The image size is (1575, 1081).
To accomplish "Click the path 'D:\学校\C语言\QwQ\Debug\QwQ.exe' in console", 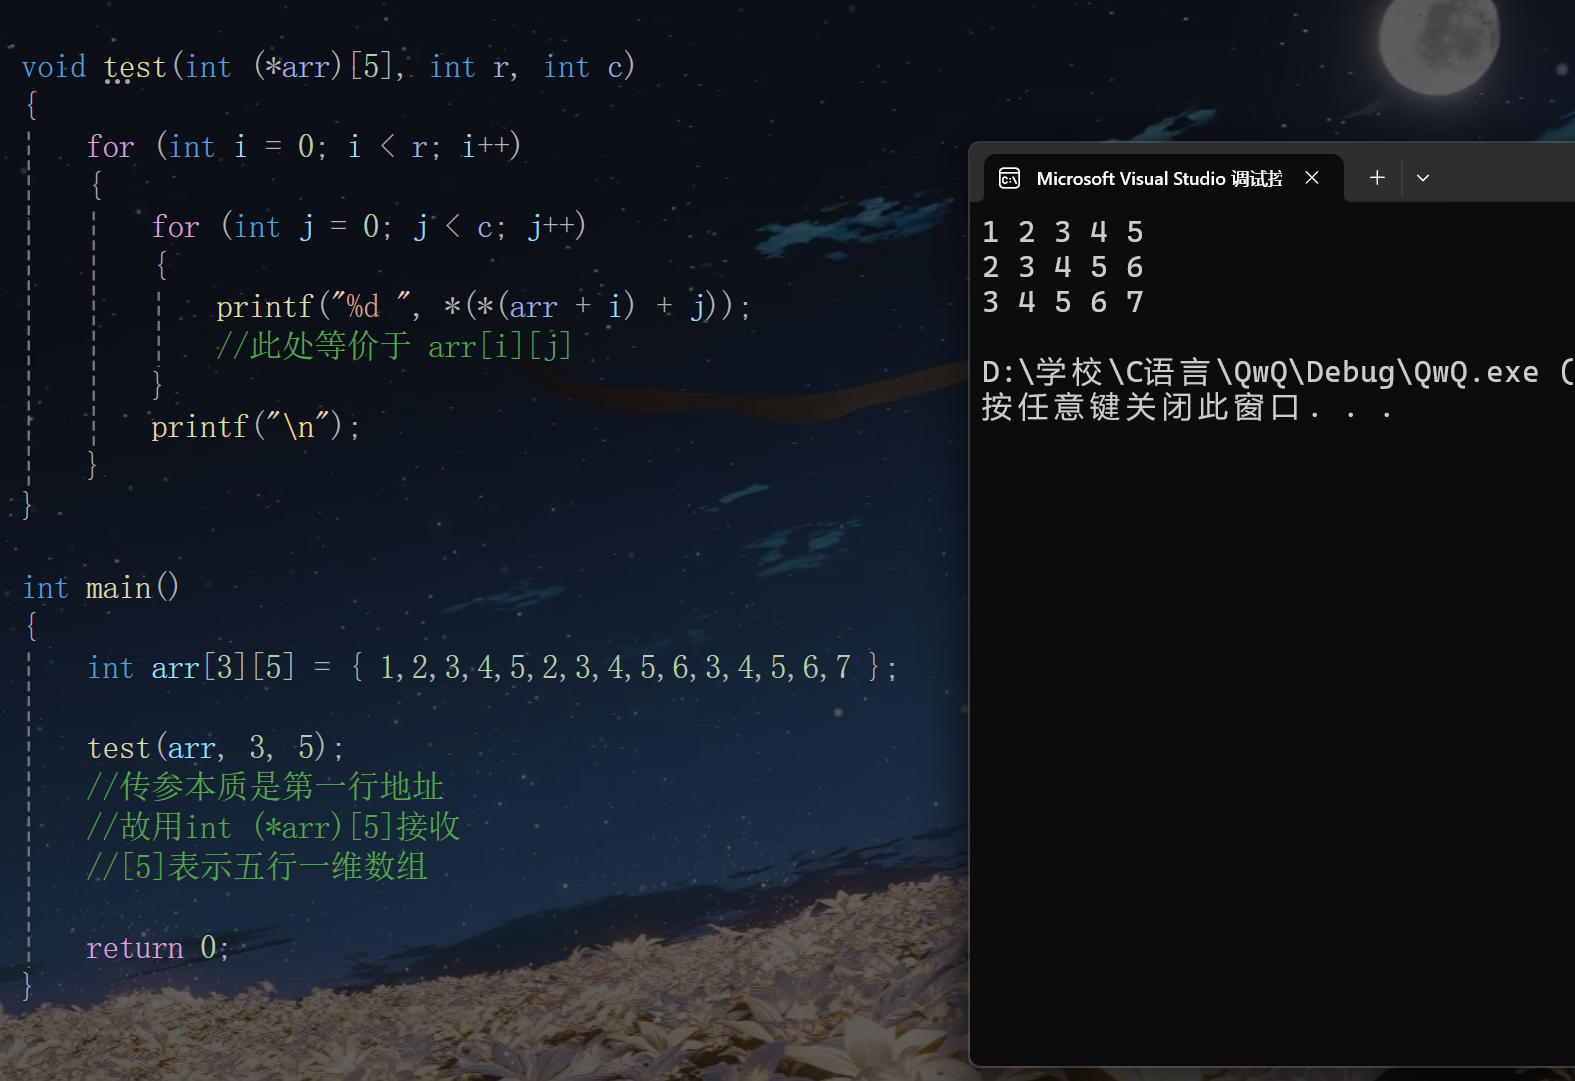I will coord(1260,372).
